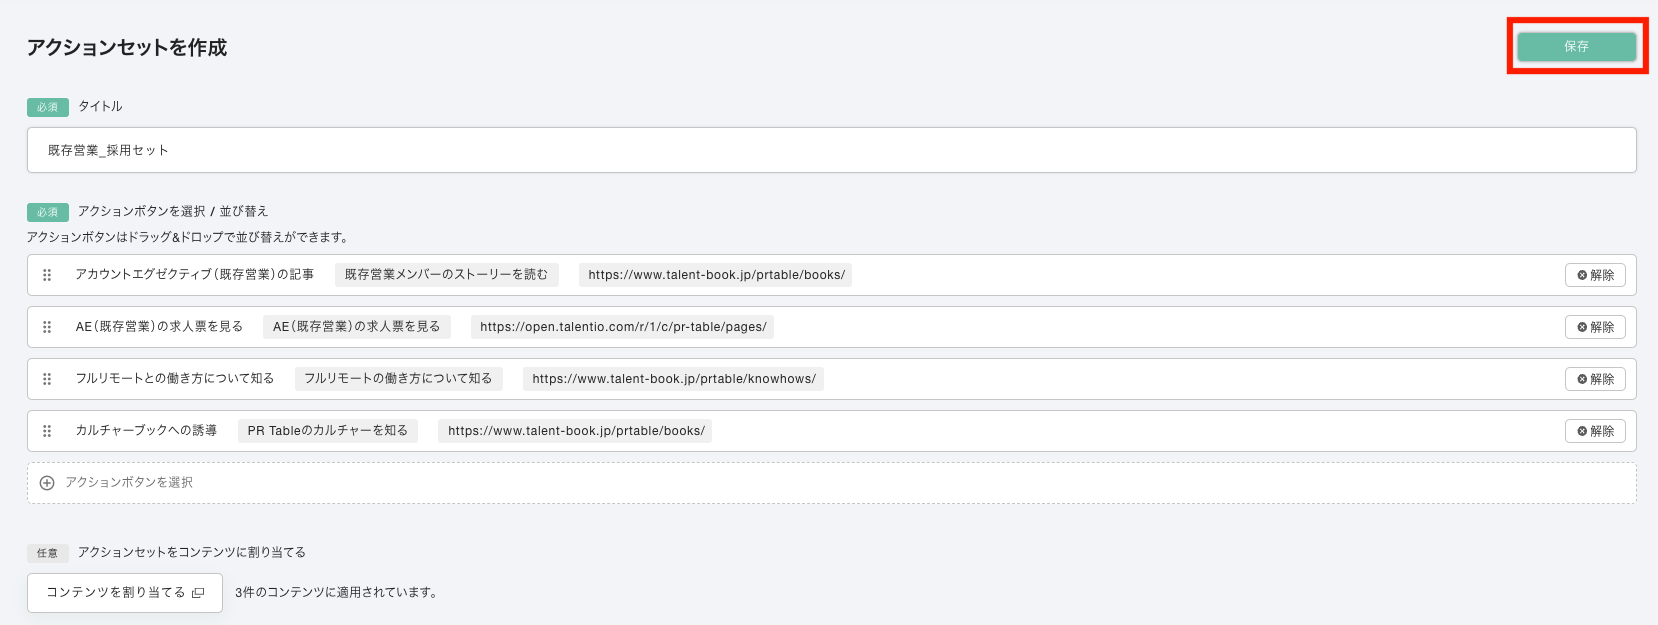Click 既存営業メンバーのストーリーを読む label
Screen dimensions: 1658x625
(446, 275)
